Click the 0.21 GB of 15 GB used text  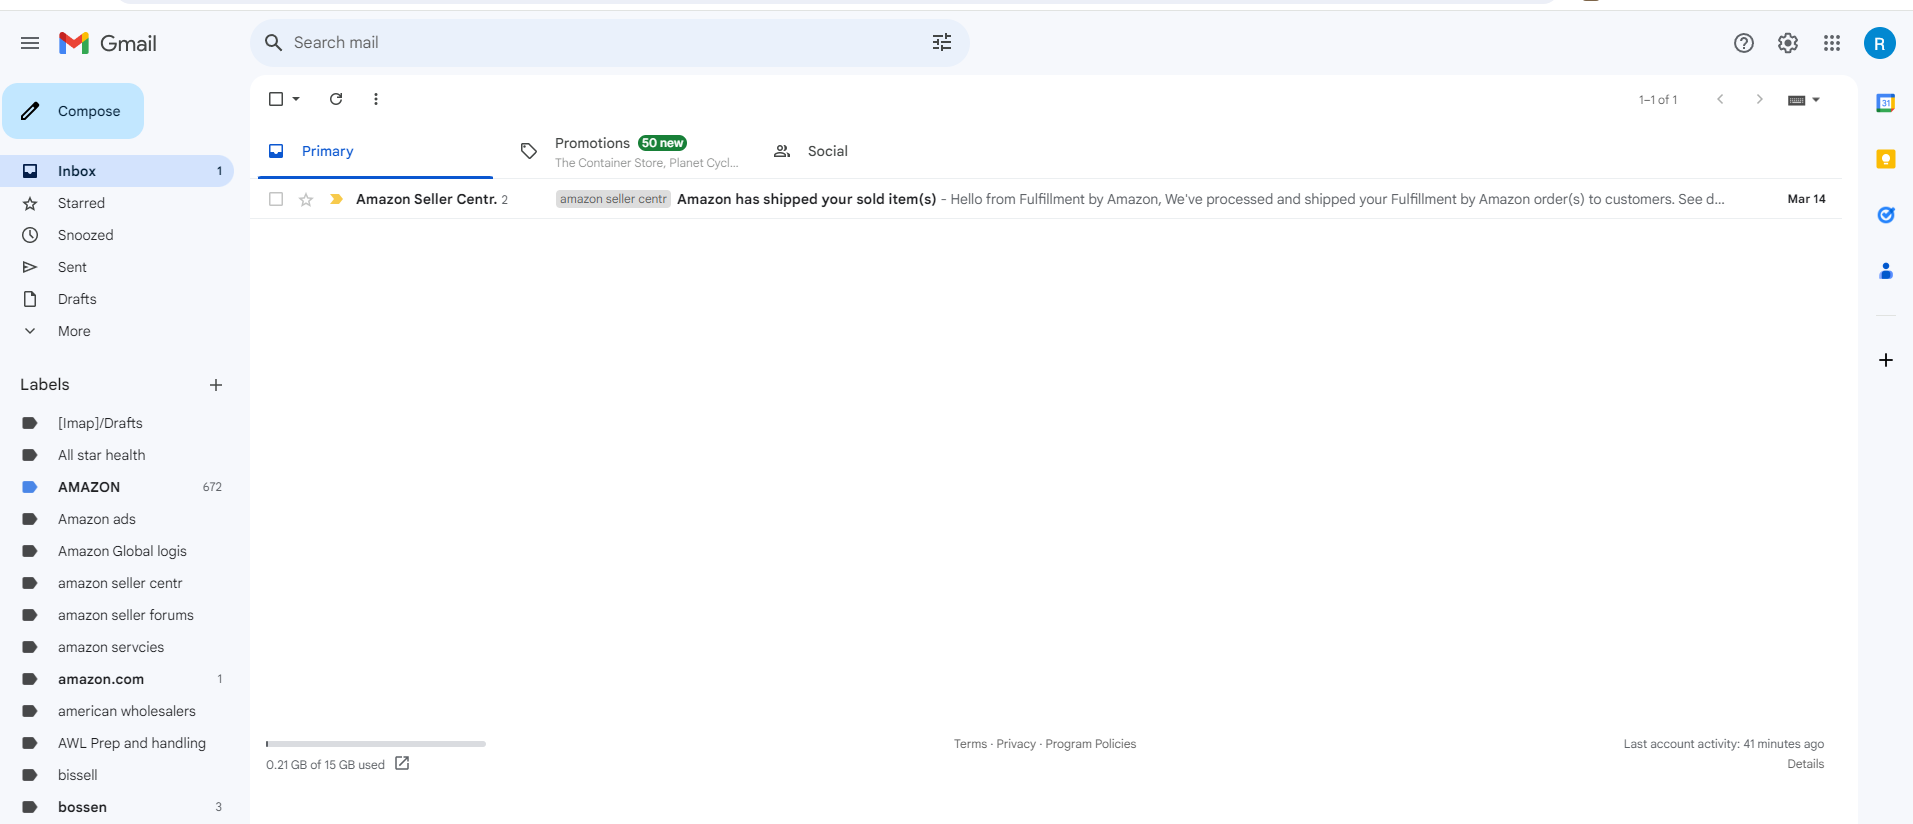click(325, 765)
